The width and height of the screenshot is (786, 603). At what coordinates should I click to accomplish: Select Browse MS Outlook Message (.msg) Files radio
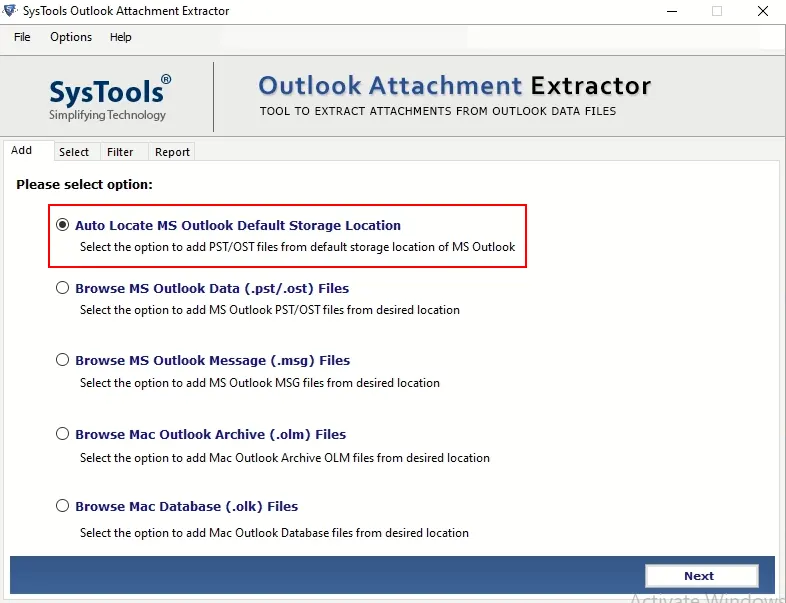coord(62,359)
